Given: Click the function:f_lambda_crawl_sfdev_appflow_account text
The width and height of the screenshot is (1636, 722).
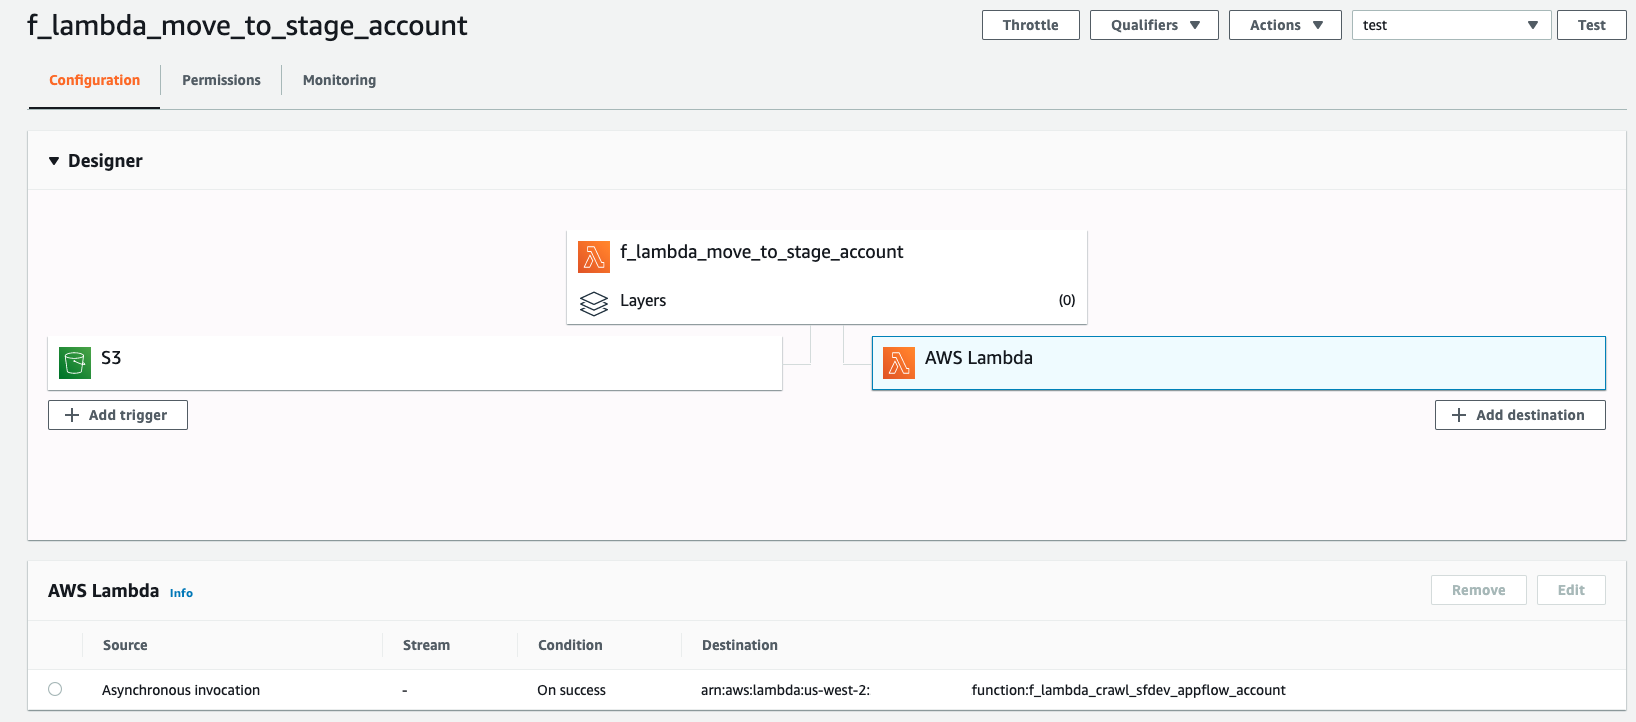Looking at the screenshot, I should point(1128,690).
